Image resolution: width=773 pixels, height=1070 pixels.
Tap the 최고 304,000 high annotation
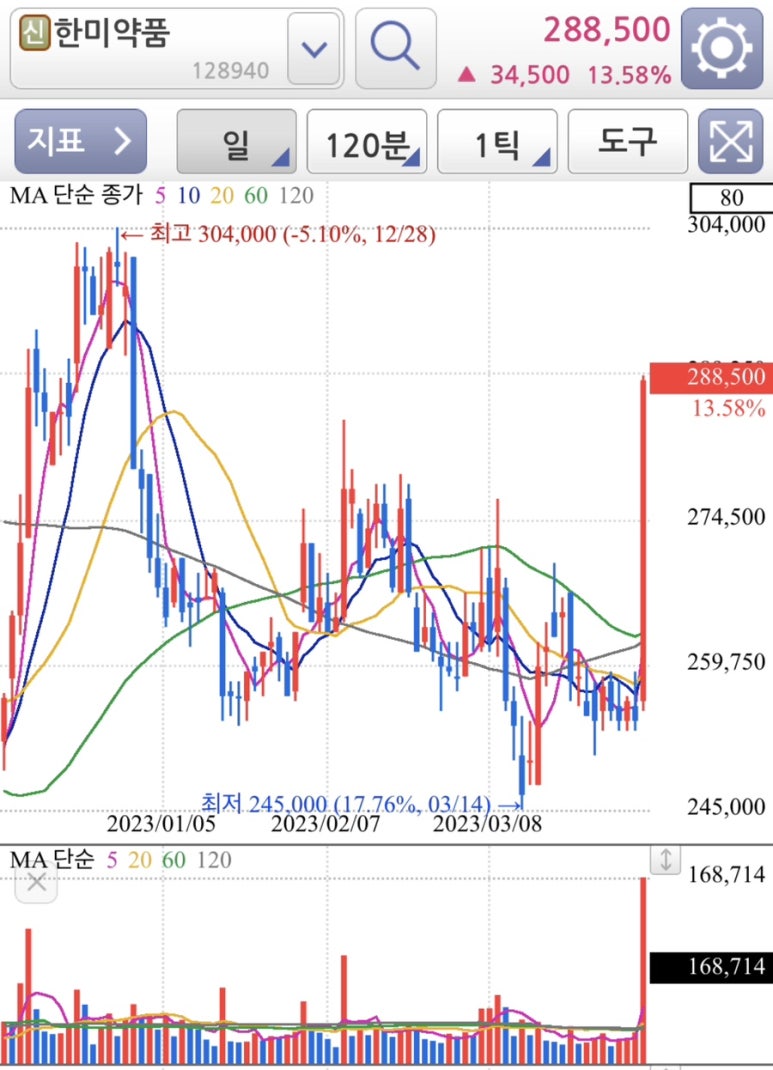[279, 234]
